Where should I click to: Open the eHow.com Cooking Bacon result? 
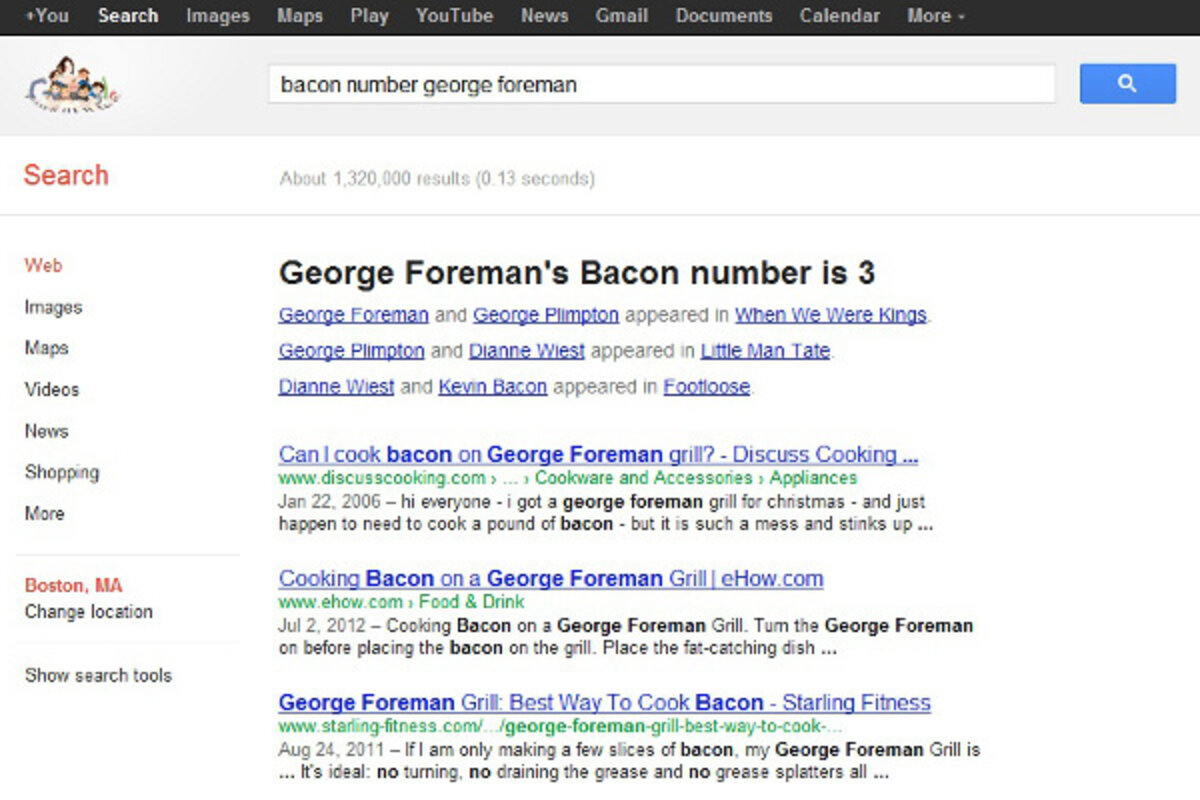(551, 579)
